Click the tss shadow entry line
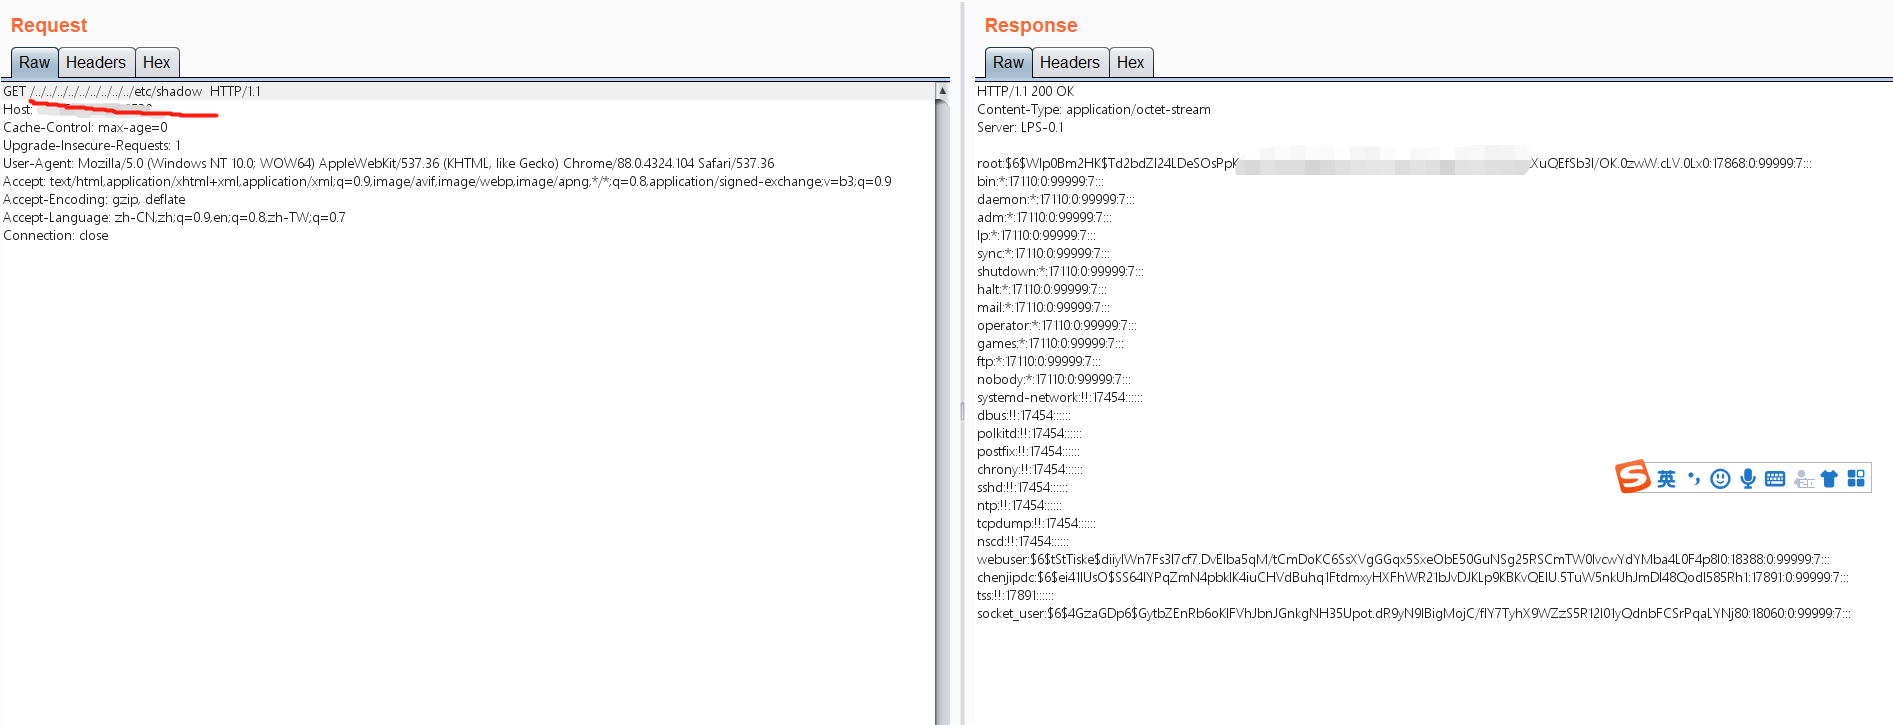The image size is (1893, 725). [1015, 595]
